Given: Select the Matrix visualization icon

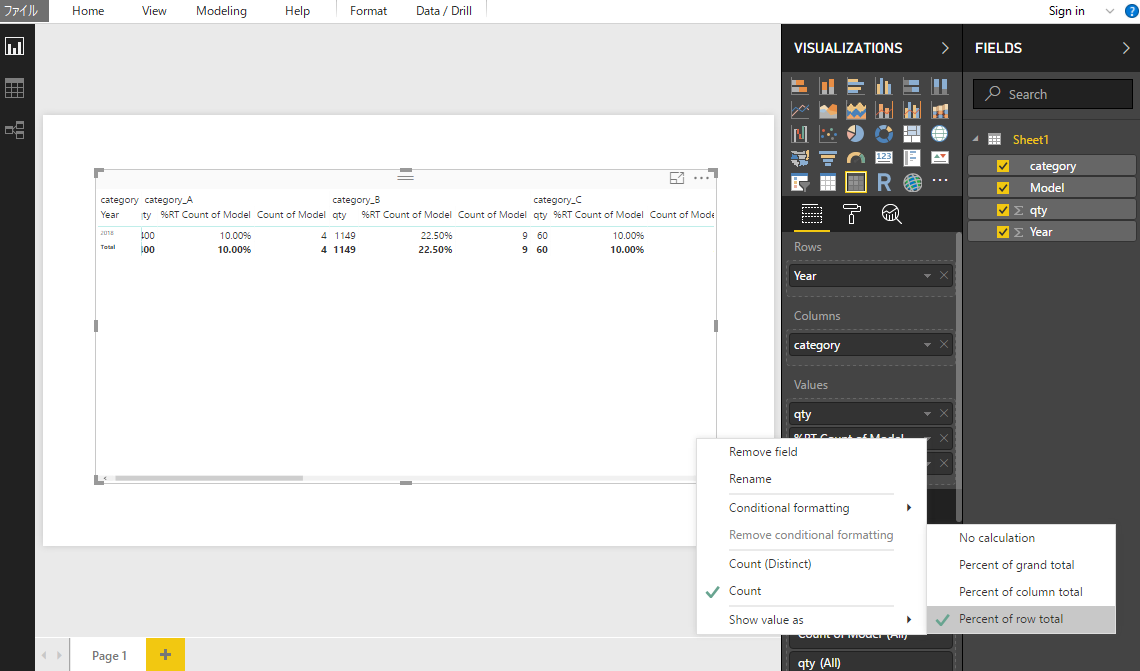Looking at the screenshot, I should [x=856, y=182].
